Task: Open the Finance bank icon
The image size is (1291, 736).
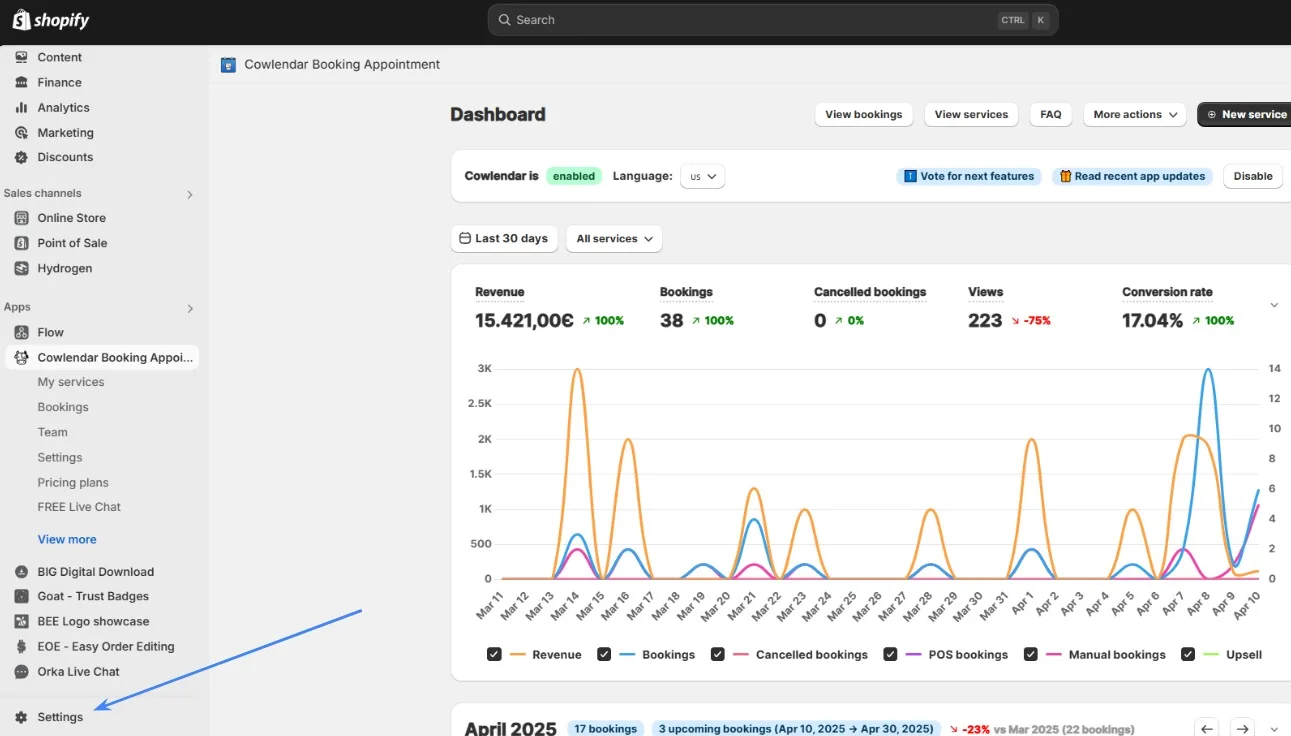Action: [x=21, y=82]
